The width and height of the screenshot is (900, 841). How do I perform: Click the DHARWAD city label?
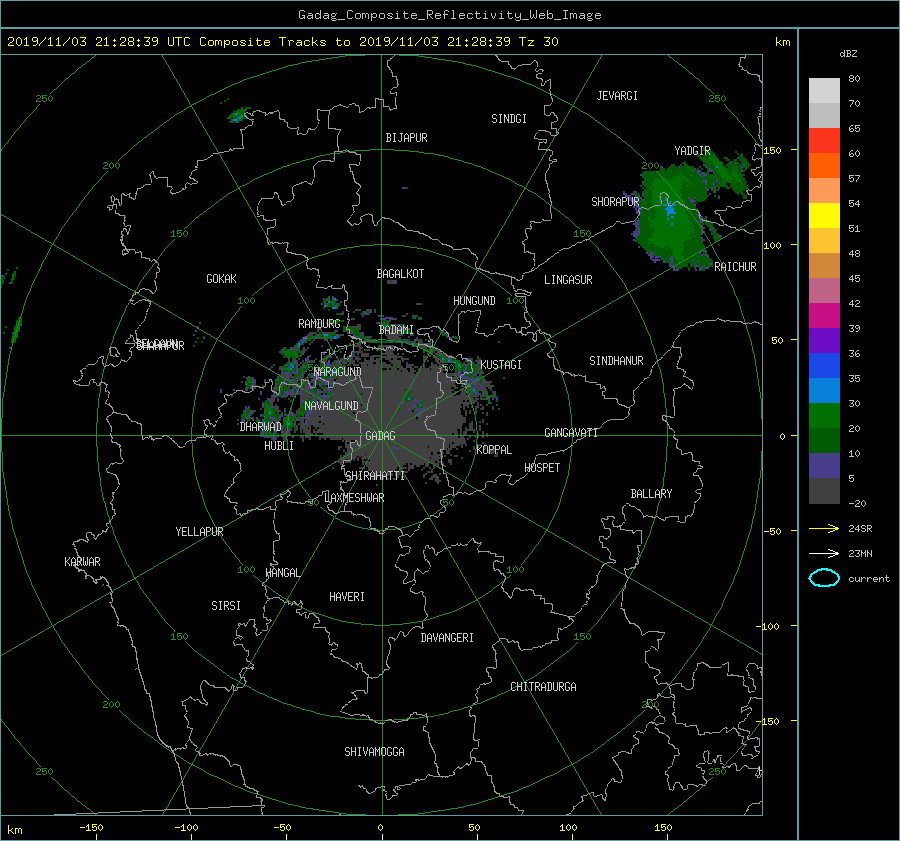click(x=261, y=427)
